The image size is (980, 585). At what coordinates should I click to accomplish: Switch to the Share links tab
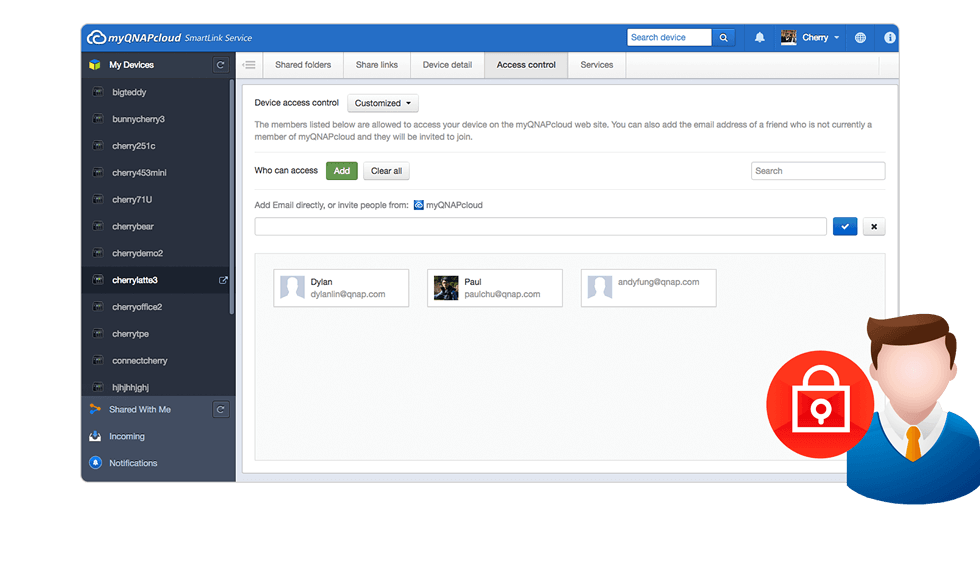pos(376,65)
